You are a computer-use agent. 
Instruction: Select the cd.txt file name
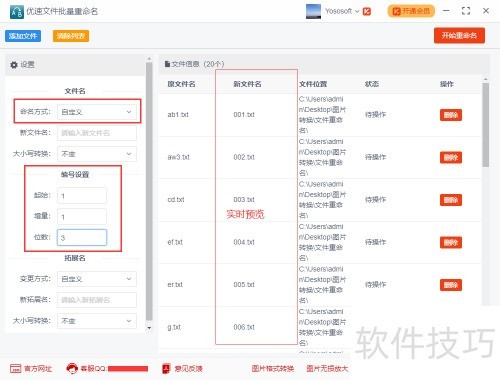pos(176,199)
